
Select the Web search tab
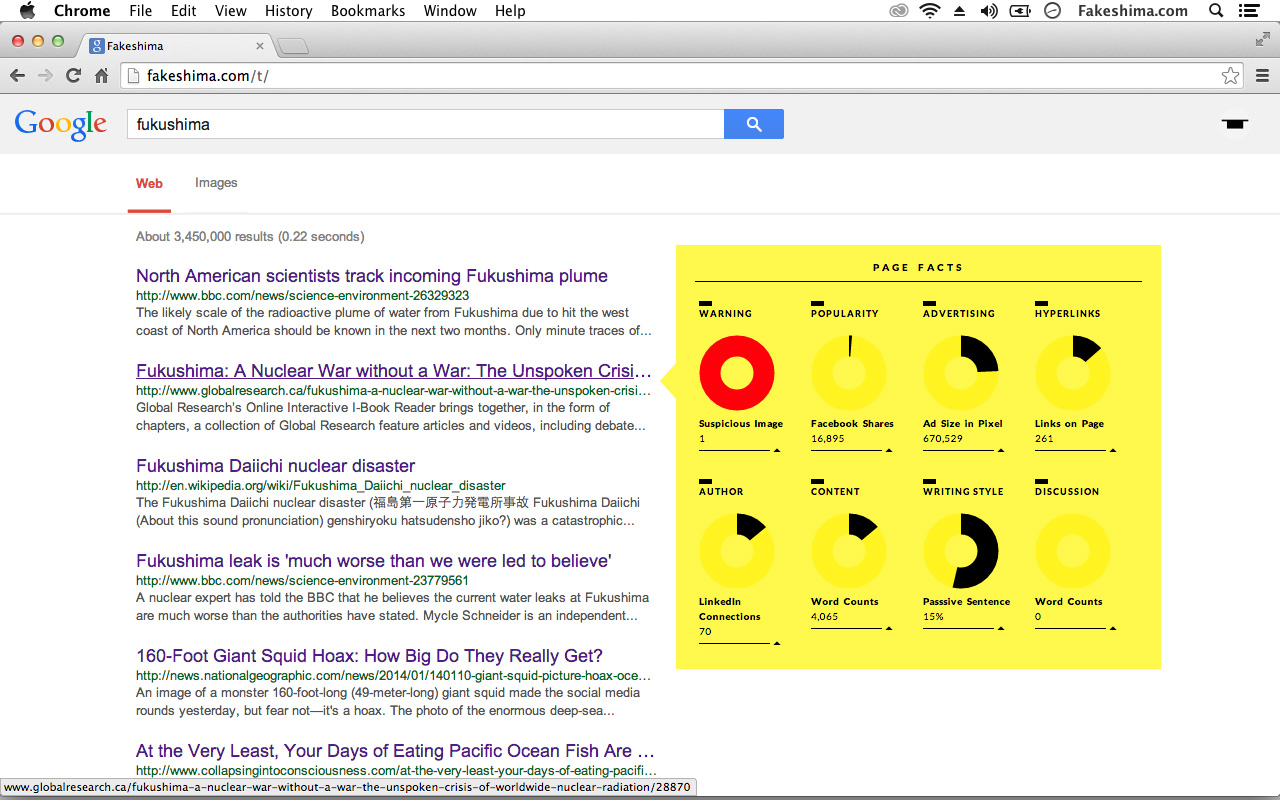click(x=149, y=183)
